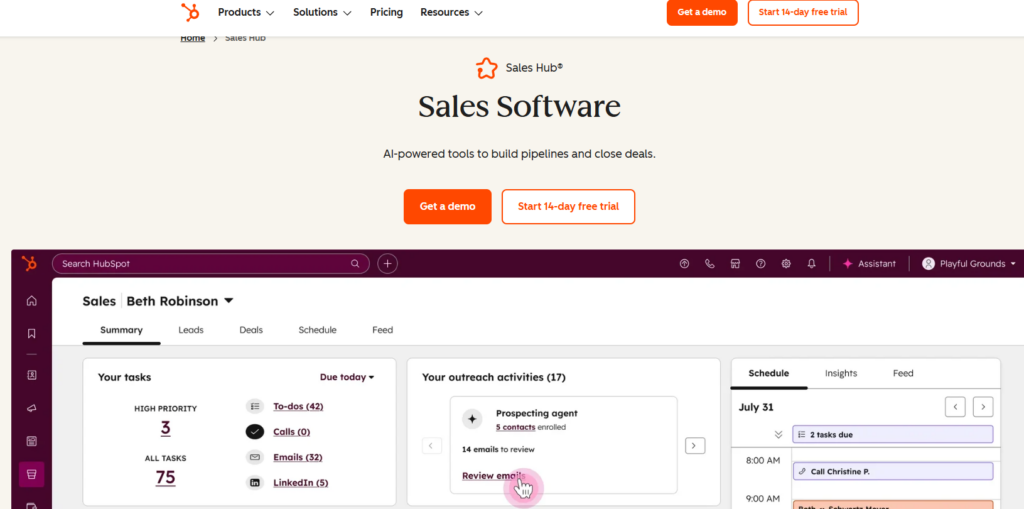Click the contacts icon in the sidebar
This screenshot has height=509, width=1024.
(x=31, y=376)
